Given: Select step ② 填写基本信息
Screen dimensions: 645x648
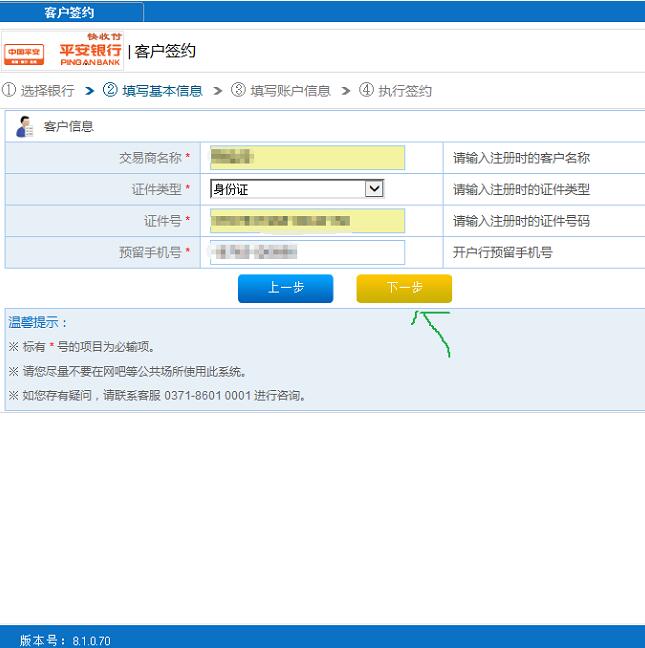Looking at the screenshot, I should (152, 91).
